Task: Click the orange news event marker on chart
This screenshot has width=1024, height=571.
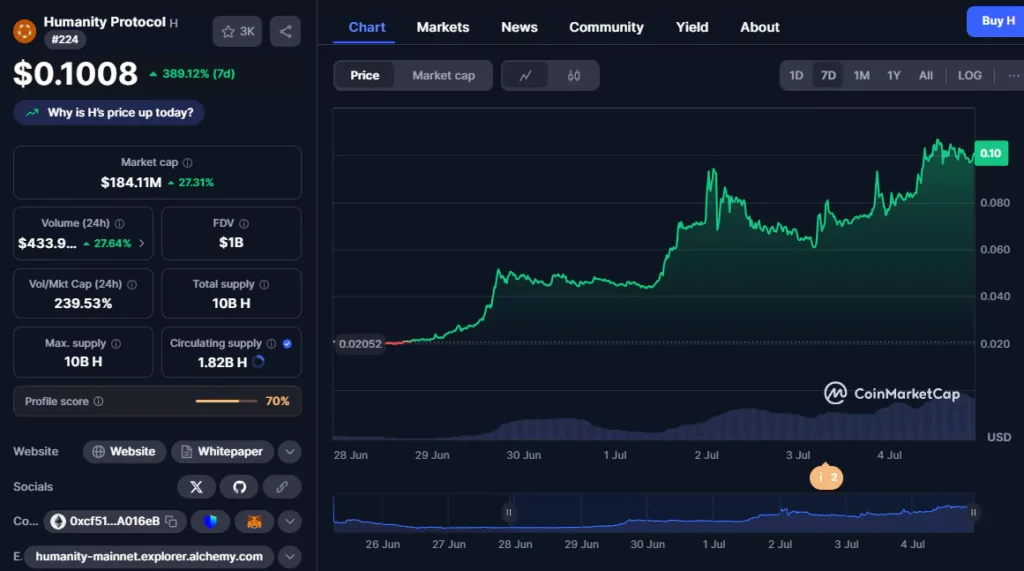Action: point(826,477)
